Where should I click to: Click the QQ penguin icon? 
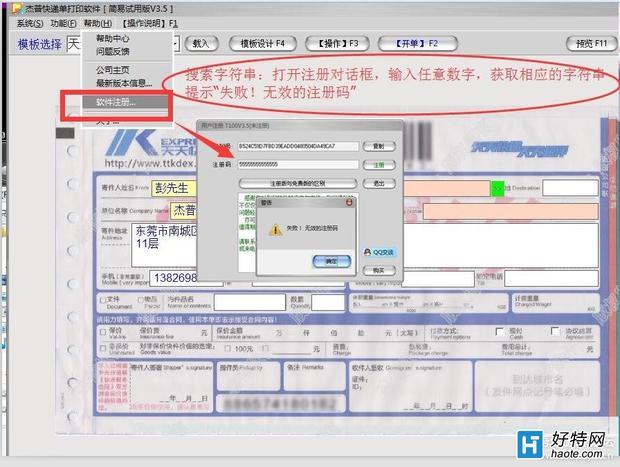click(x=367, y=252)
